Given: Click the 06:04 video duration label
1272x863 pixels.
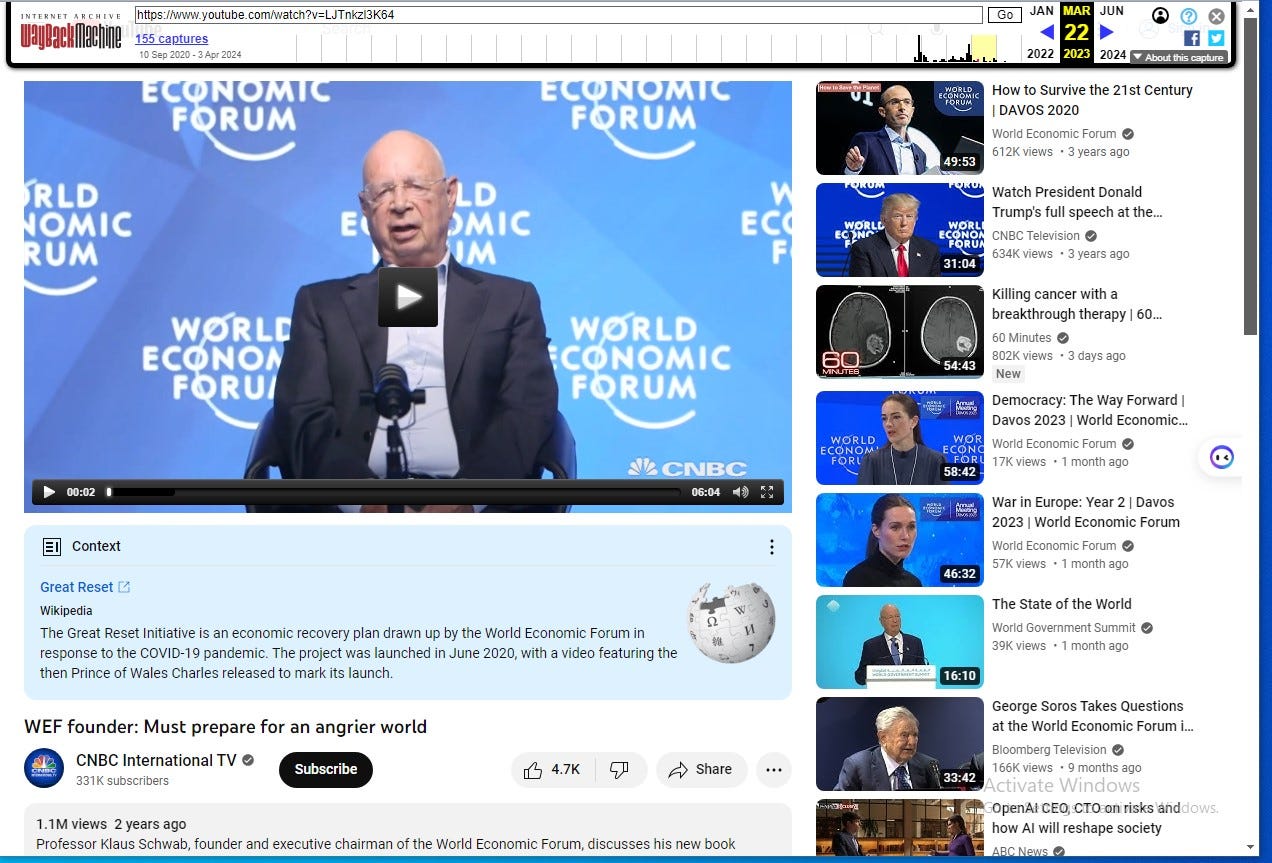Looking at the screenshot, I should pos(706,492).
